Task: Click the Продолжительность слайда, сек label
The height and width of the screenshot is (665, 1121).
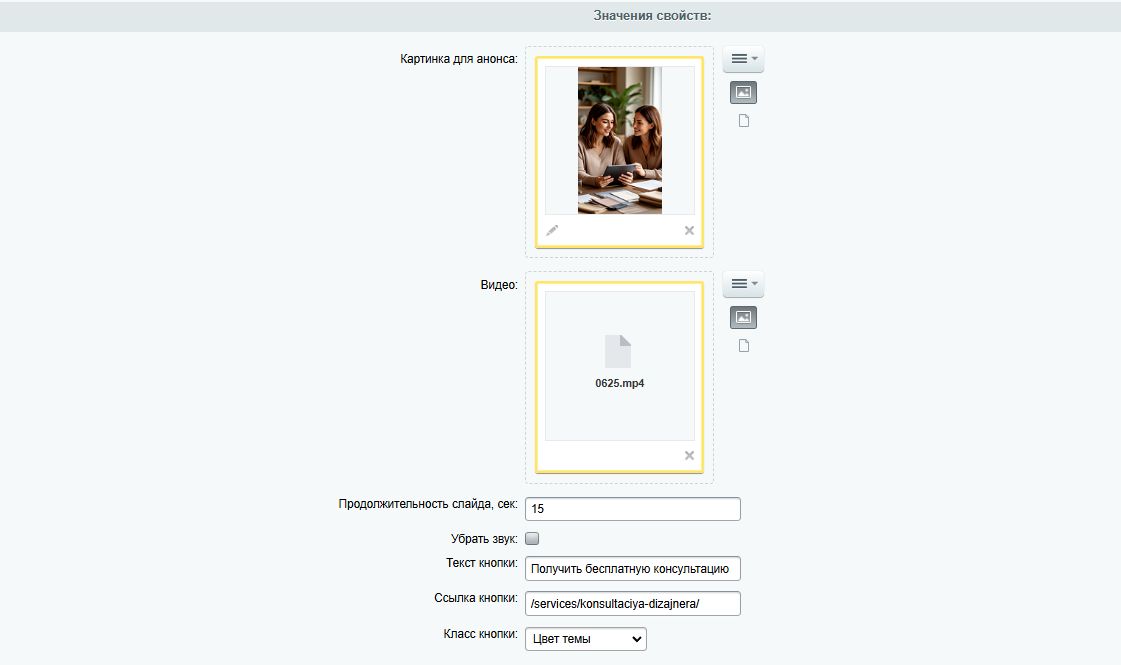Action: point(428,504)
